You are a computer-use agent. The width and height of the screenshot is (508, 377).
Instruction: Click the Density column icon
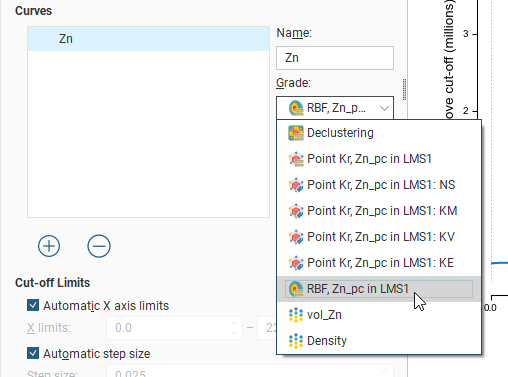[296, 341]
